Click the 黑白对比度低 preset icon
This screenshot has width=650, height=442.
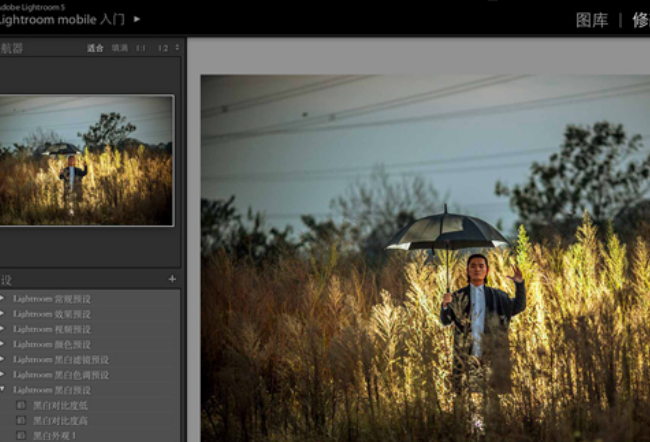tap(21, 406)
